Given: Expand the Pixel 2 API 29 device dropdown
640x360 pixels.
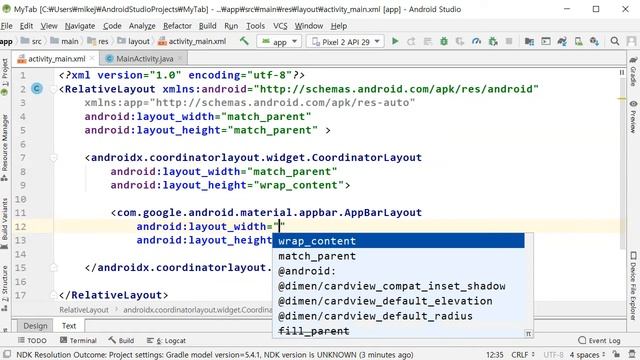Looking at the screenshot, I should click(x=346, y=42).
